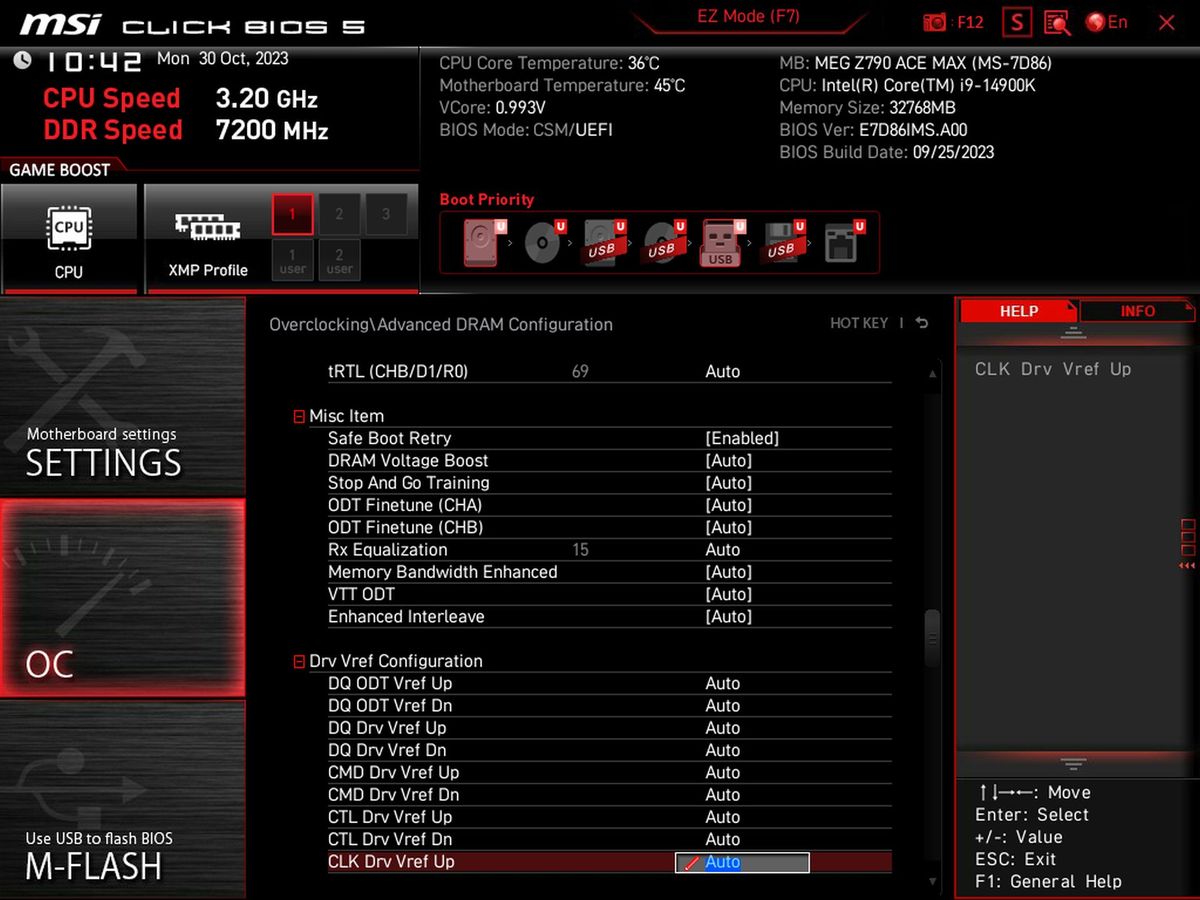The width and height of the screenshot is (1200, 900).
Task: Select CTL Drv Vref Dn setting
Action: point(609,840)
